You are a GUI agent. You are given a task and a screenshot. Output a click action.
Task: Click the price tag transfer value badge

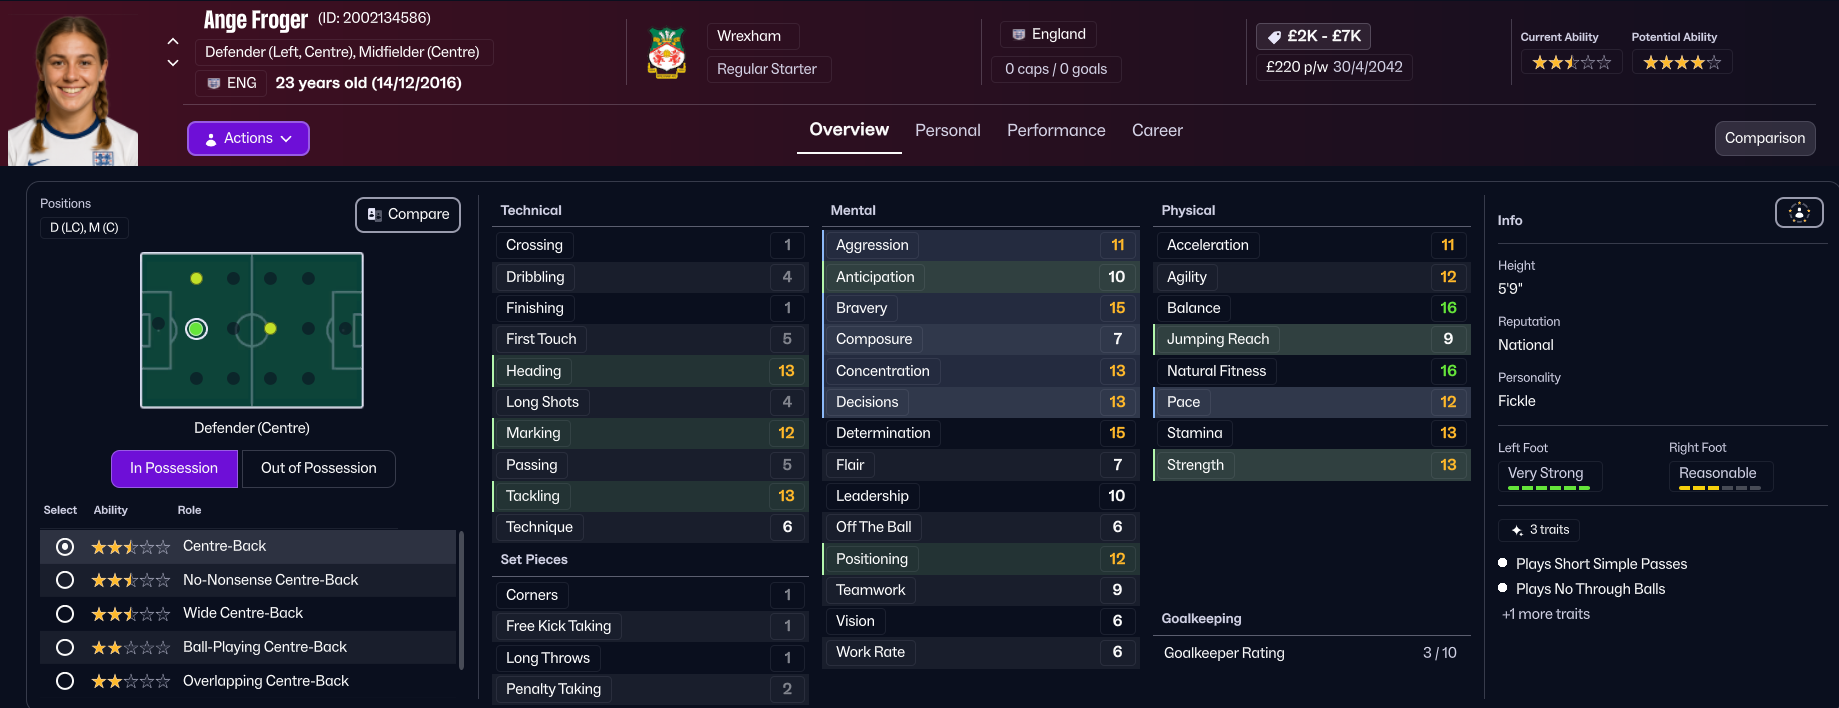click(x=1313, y=36)
